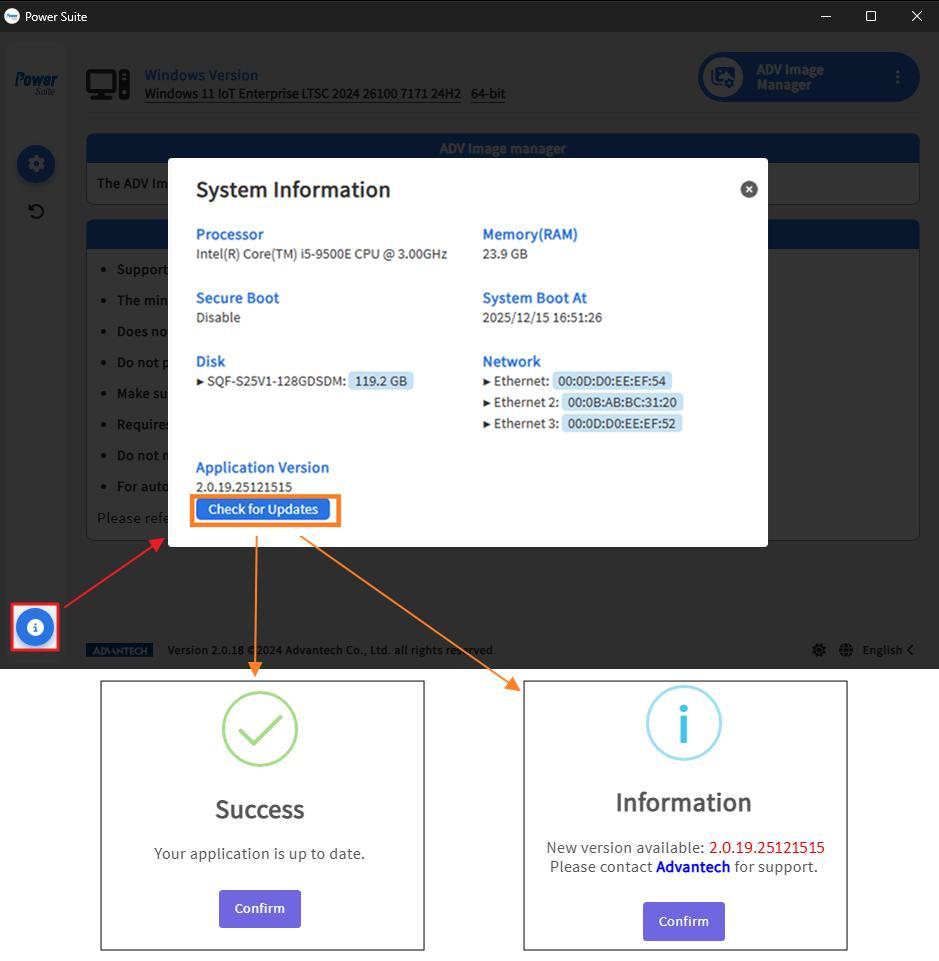Open the ADV Image Manager button

(808, 77)
